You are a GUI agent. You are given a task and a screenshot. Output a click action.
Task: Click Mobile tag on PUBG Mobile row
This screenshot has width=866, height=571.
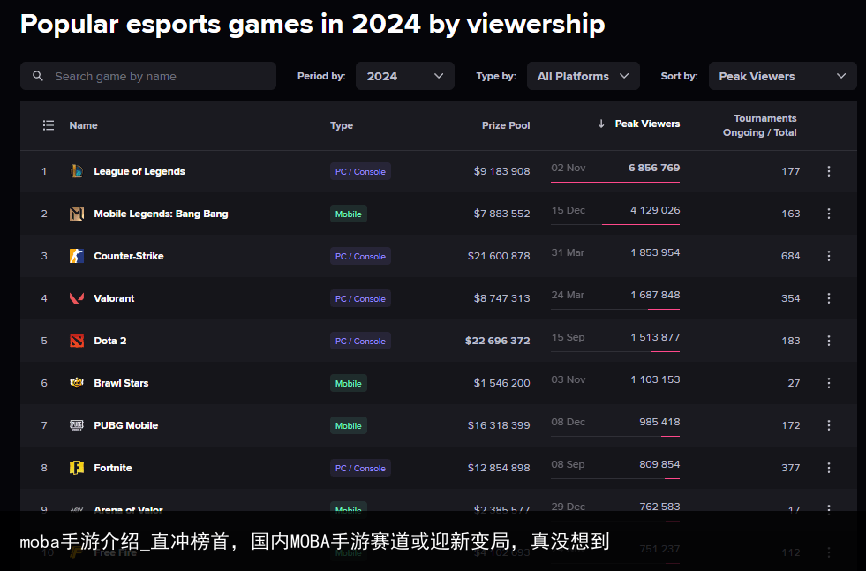coord(348,425)
